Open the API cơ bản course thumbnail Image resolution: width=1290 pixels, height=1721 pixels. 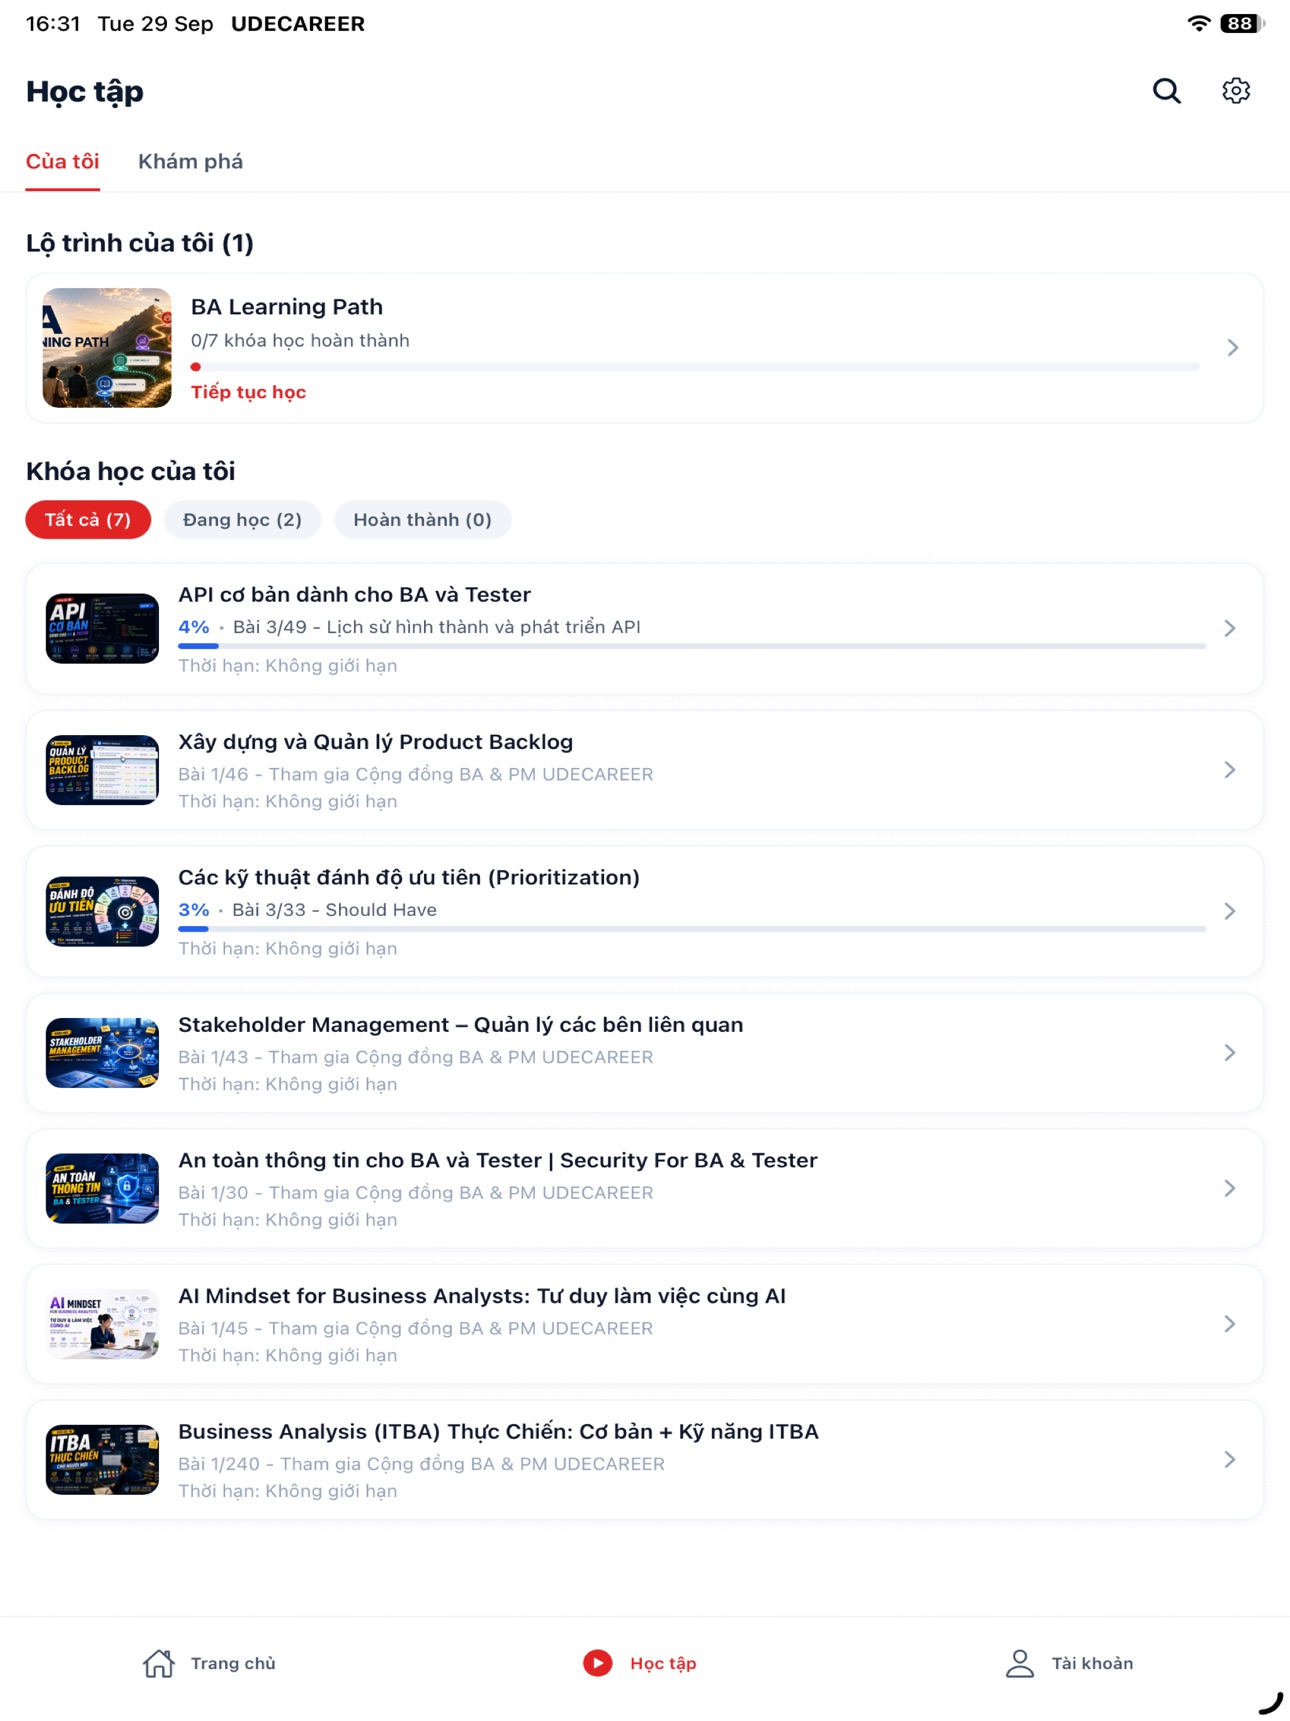pos(102,628)
